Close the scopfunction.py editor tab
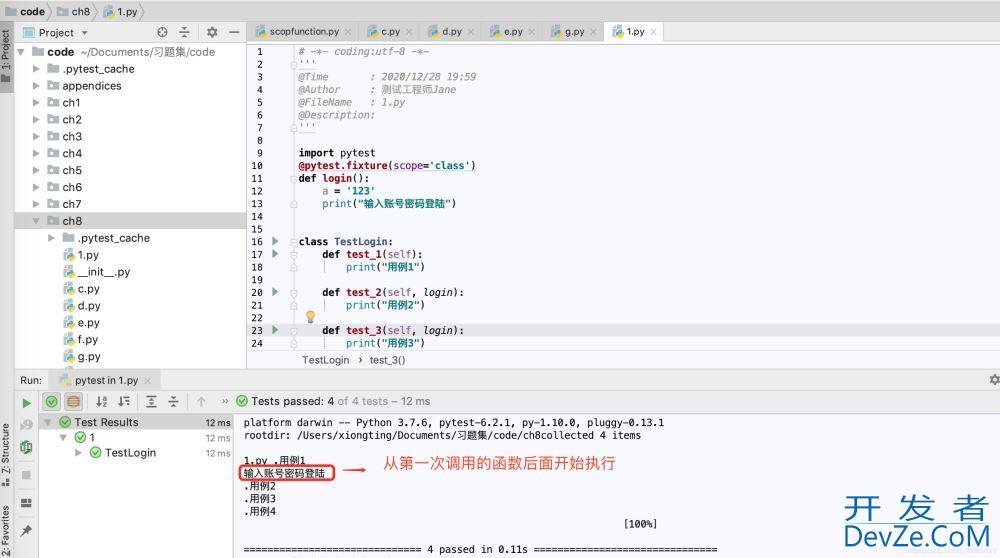Viewport: 1000px width, 558px height. point(348,32)
